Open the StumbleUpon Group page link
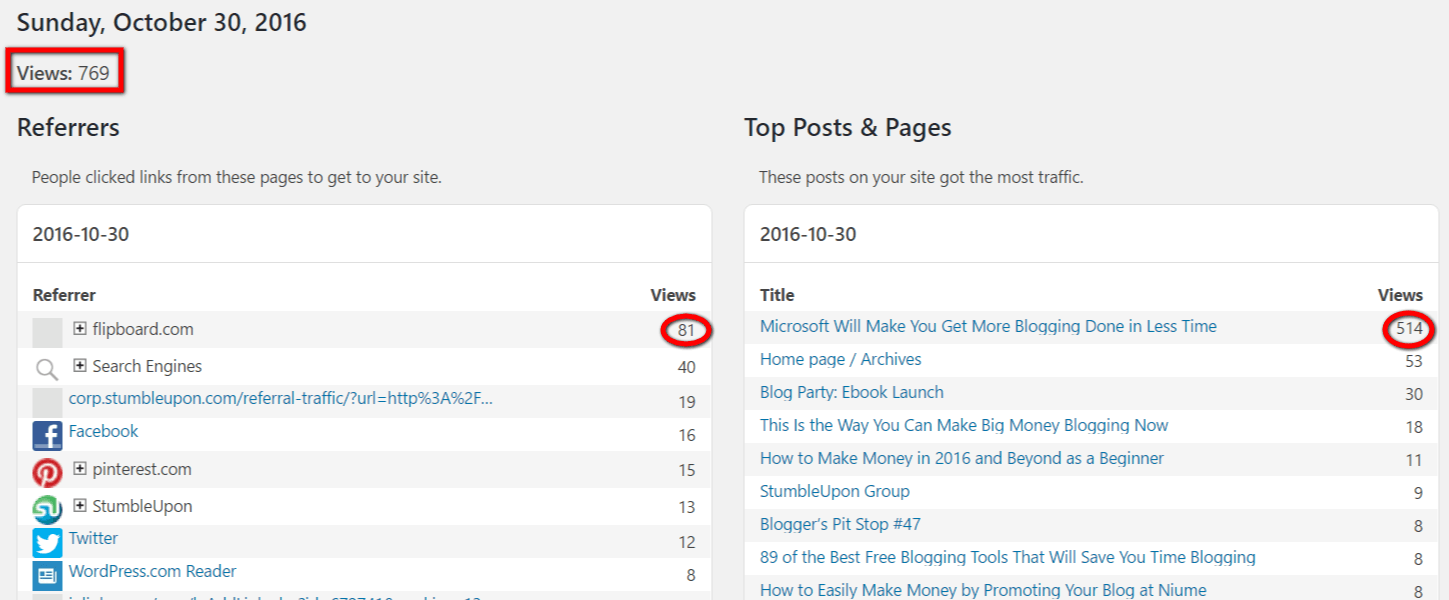Image resolution: width=1449 pixels, height=600 pixels. 835,491
